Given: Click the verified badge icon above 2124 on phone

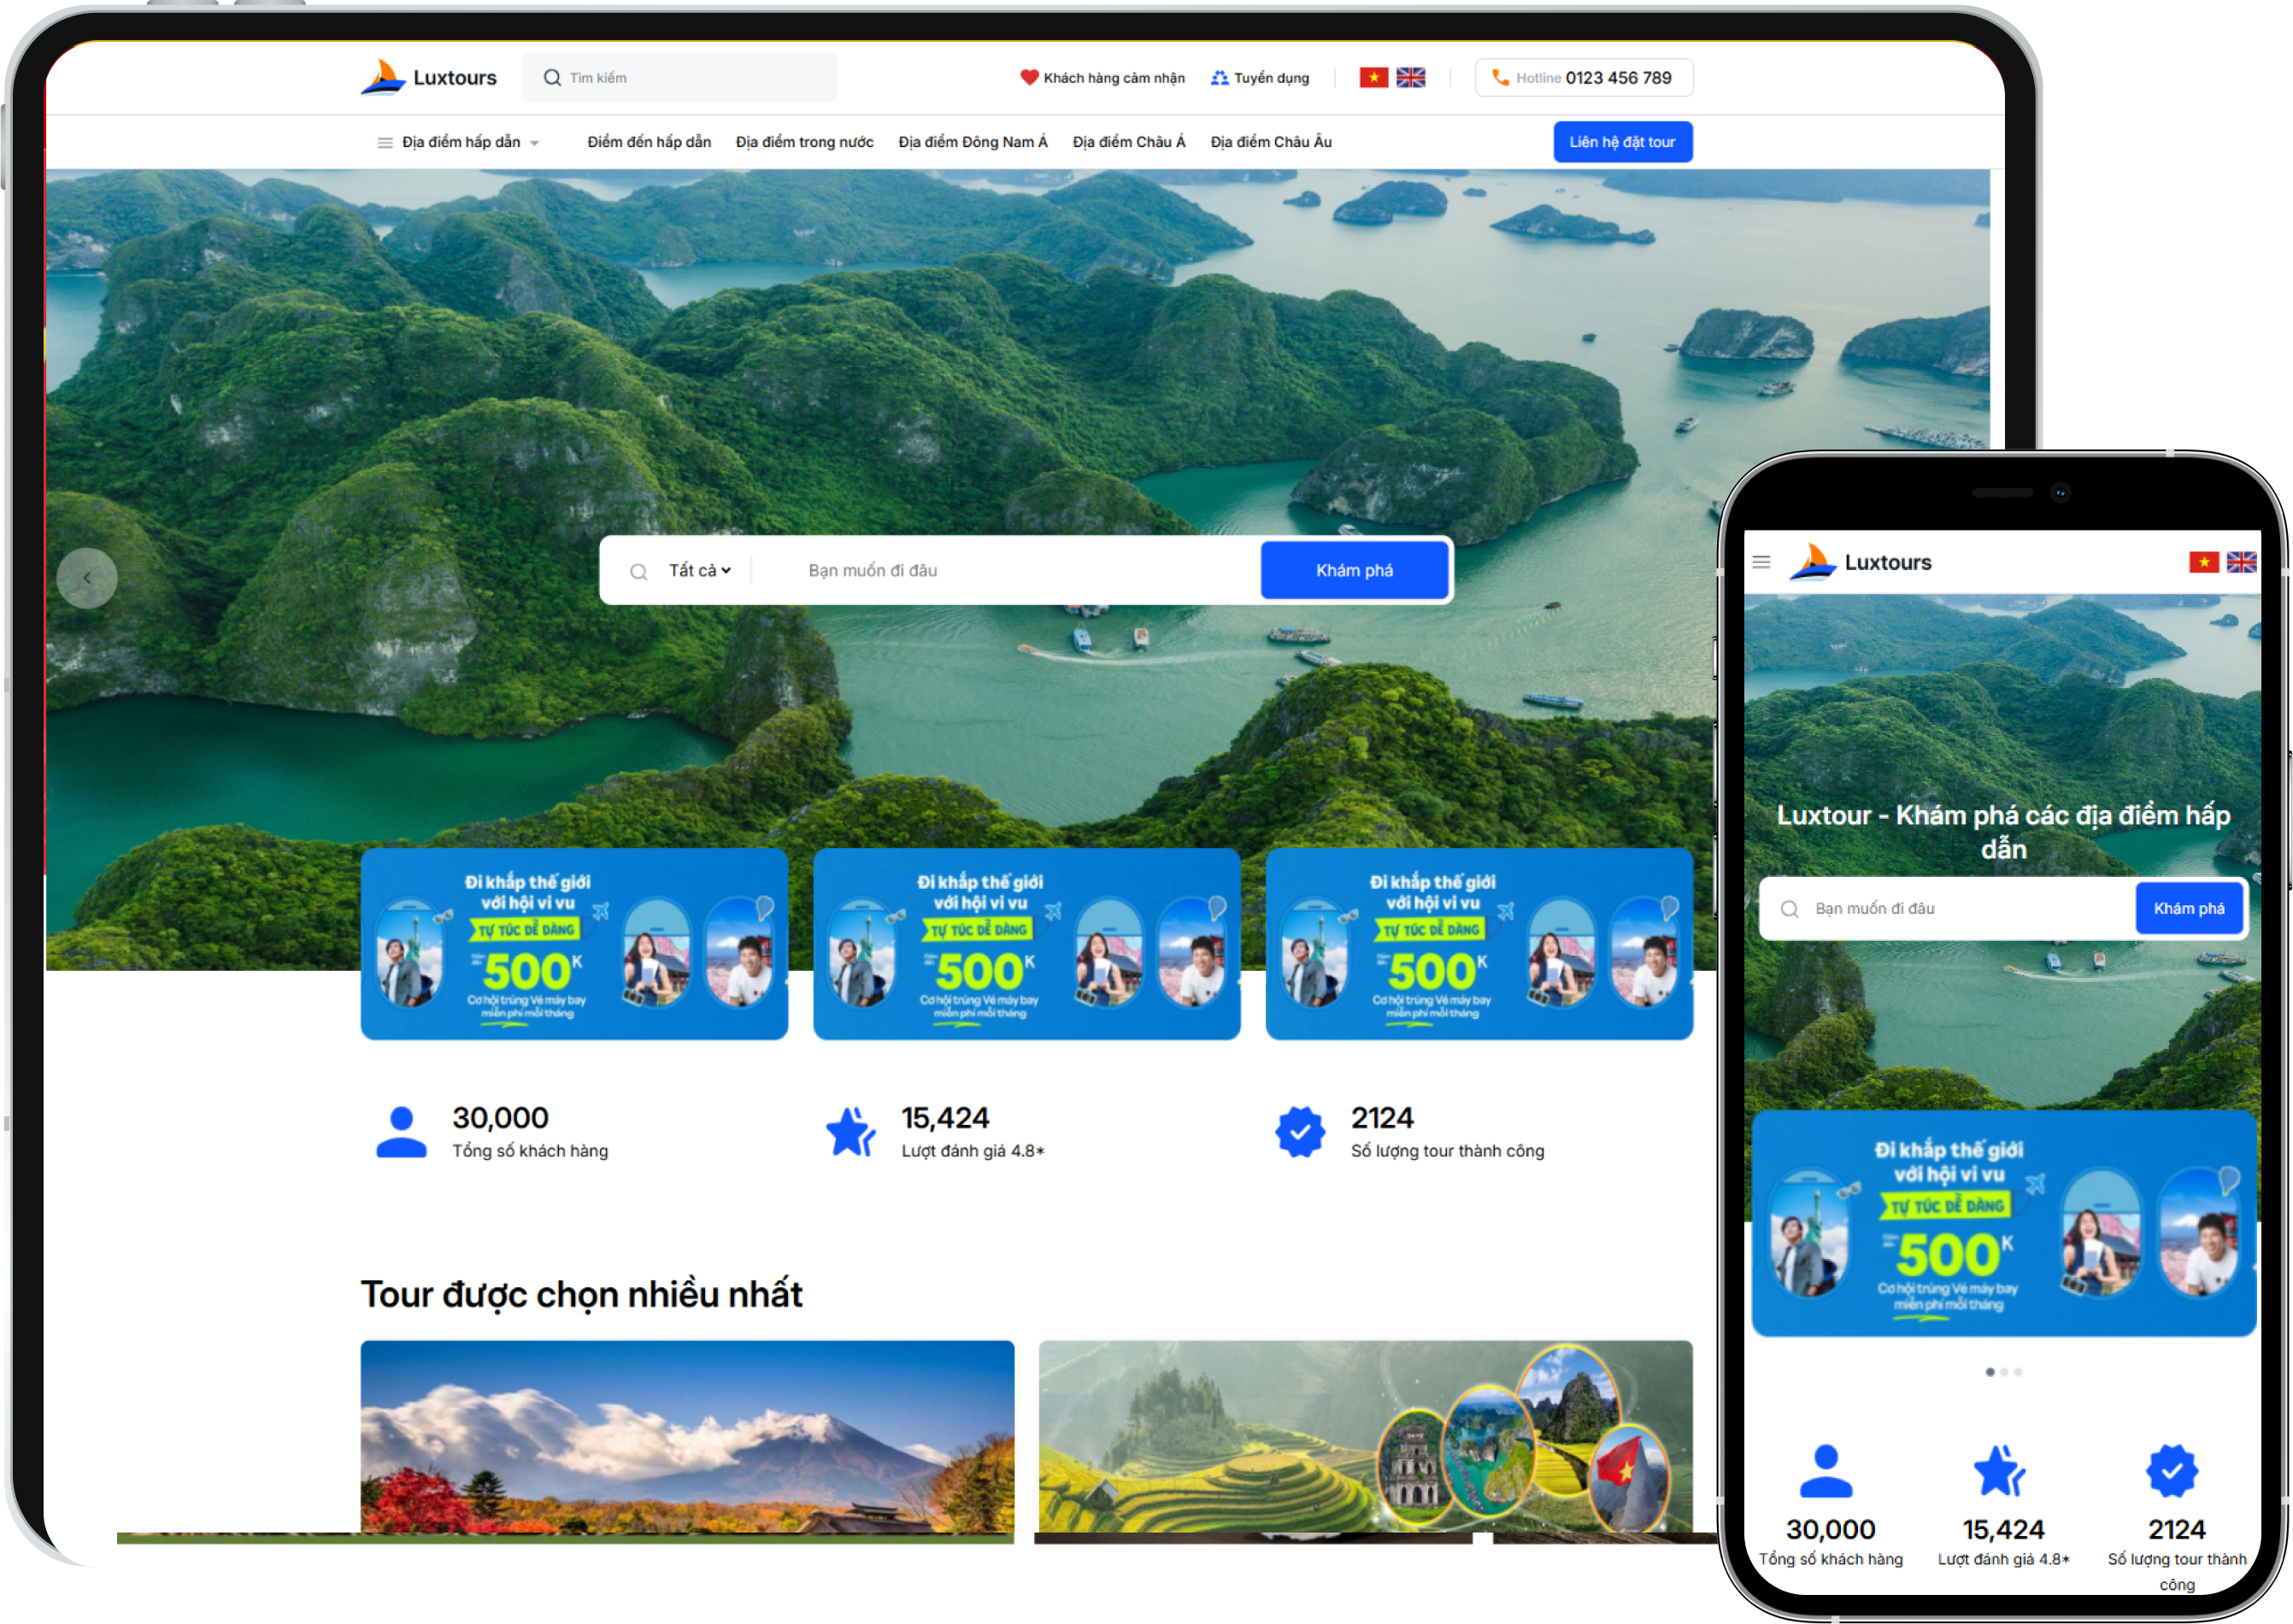Looking at the screenshot, I should coord(2171,1470).
